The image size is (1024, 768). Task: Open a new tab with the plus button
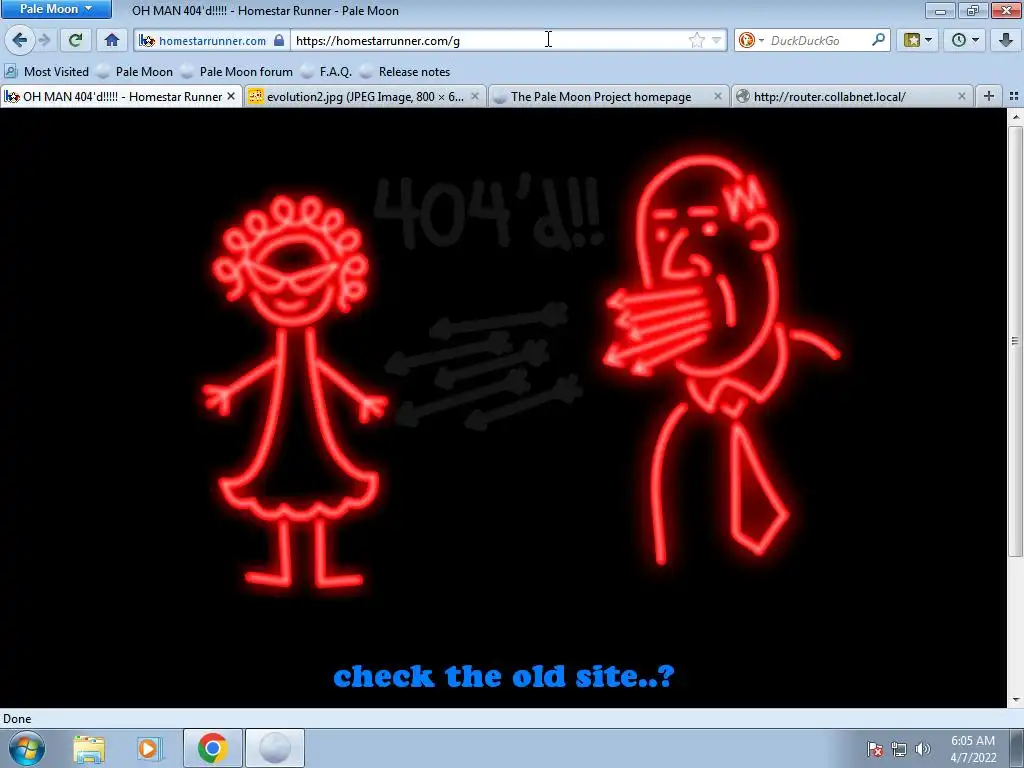click(x=989, y=96)
